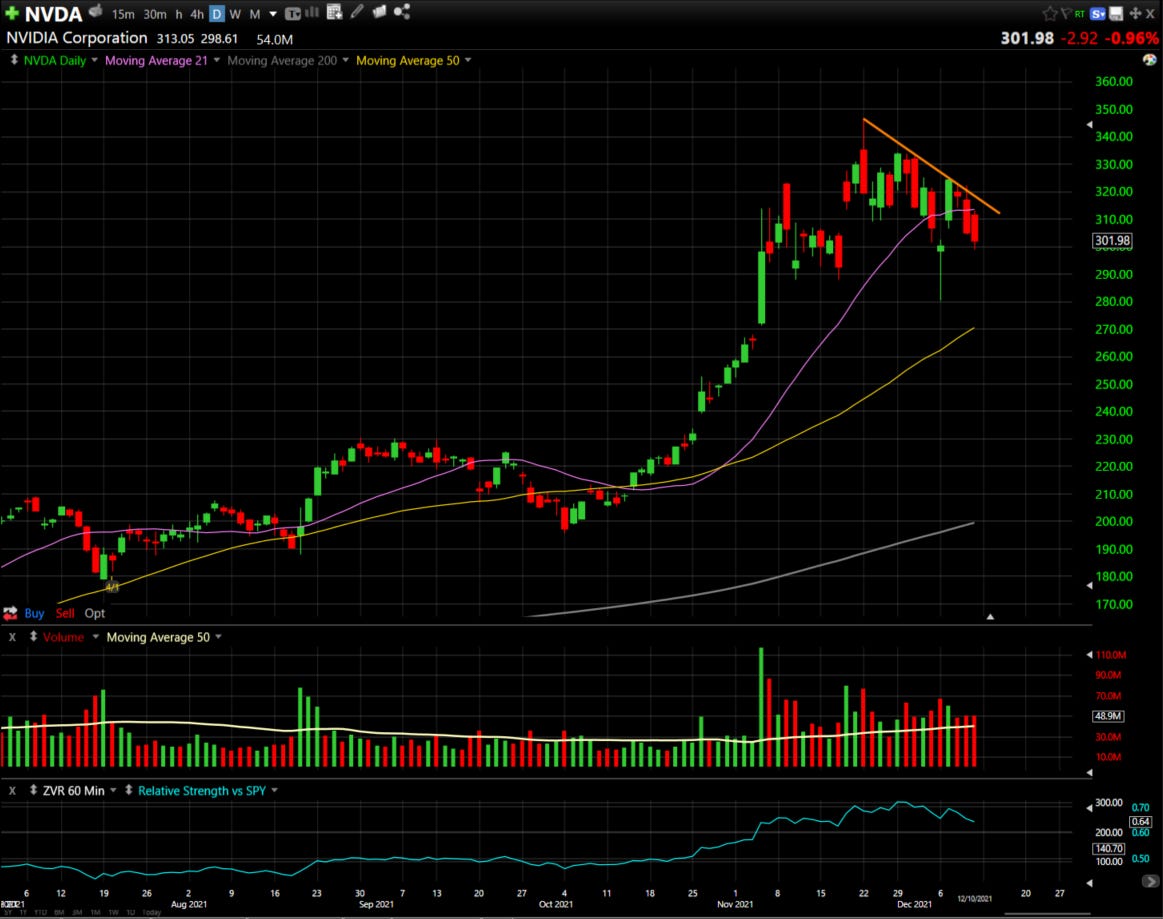The width and height of the screenshot is (1163, 919).
Task: Click the 54.0M volume readout in header
Action: pyautogui.click(x=274, y=39)
